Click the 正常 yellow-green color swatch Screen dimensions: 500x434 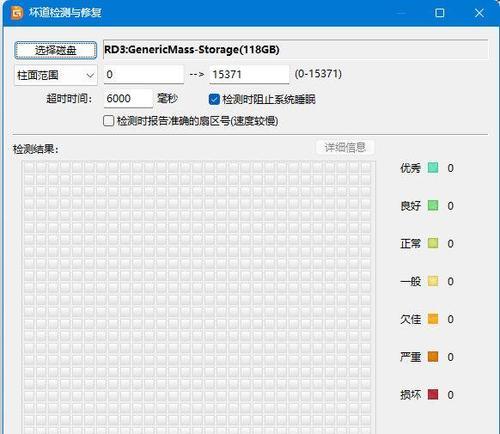433,243
